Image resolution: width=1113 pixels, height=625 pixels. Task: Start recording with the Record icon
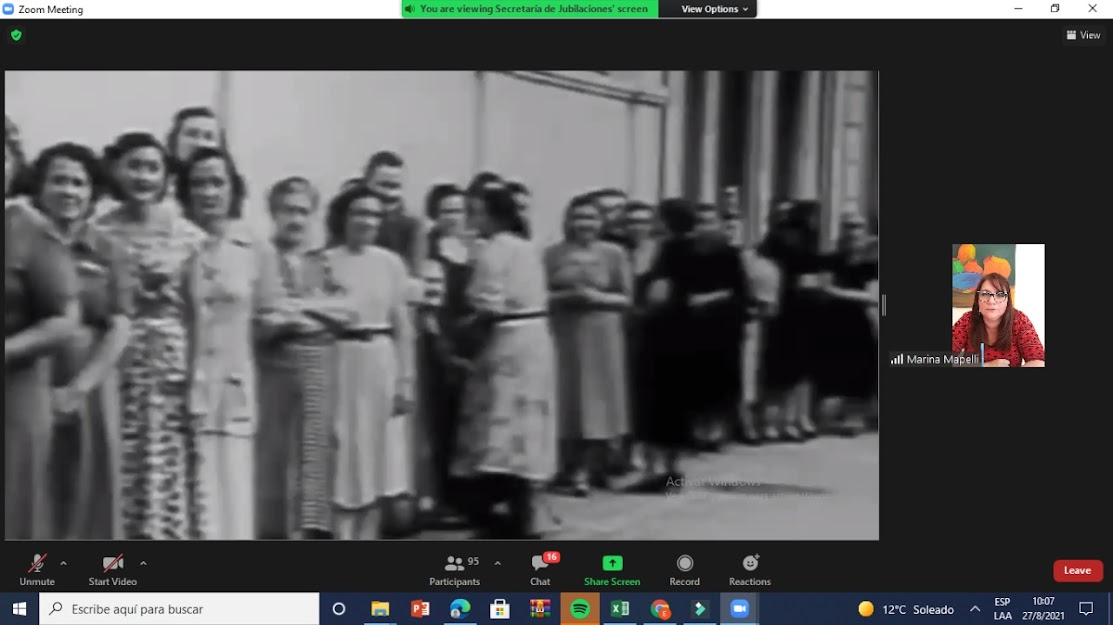[x=685, y=569]
